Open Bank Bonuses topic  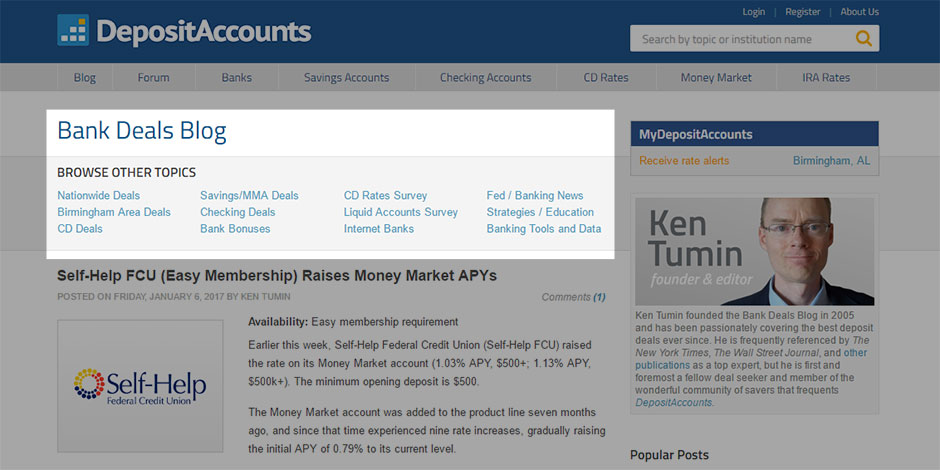click(x=235, y=229)
